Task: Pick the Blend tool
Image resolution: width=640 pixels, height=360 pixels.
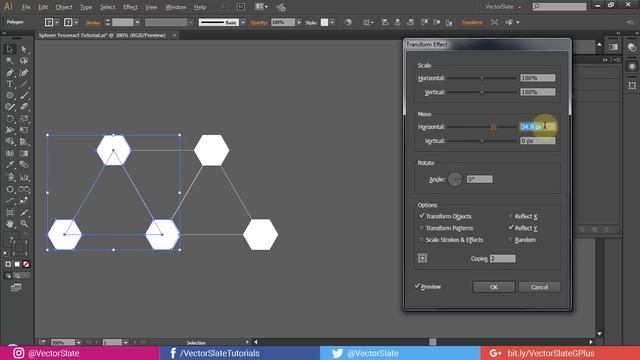Action: click(x=24, y=165)
